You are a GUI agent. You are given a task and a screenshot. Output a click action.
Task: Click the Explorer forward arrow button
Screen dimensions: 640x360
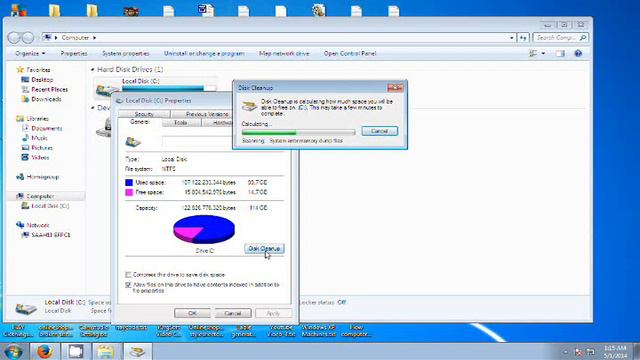click(x=28, y=38)
